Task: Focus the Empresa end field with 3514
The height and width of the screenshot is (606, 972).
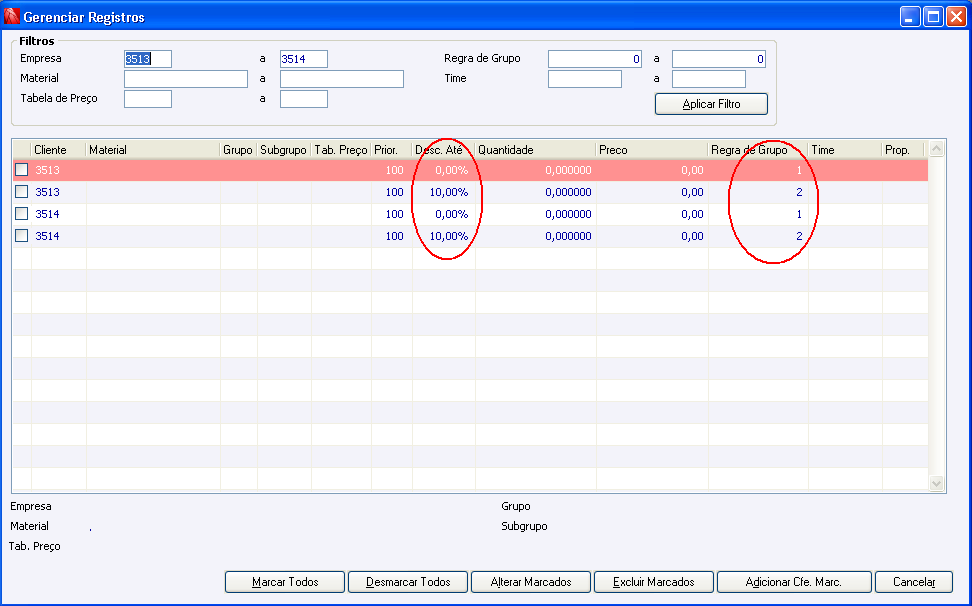Action: coord(304,59)
